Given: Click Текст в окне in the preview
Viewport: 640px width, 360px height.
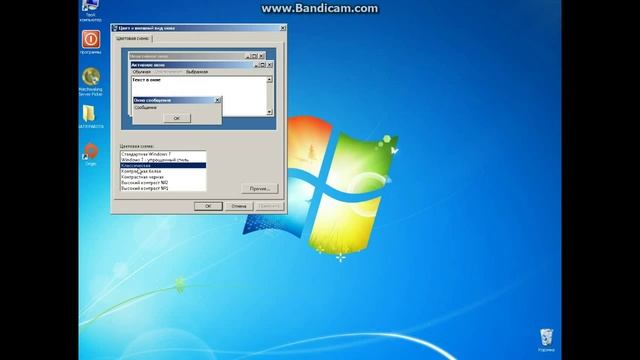Looking at the screenshot, I should point(147,80).
